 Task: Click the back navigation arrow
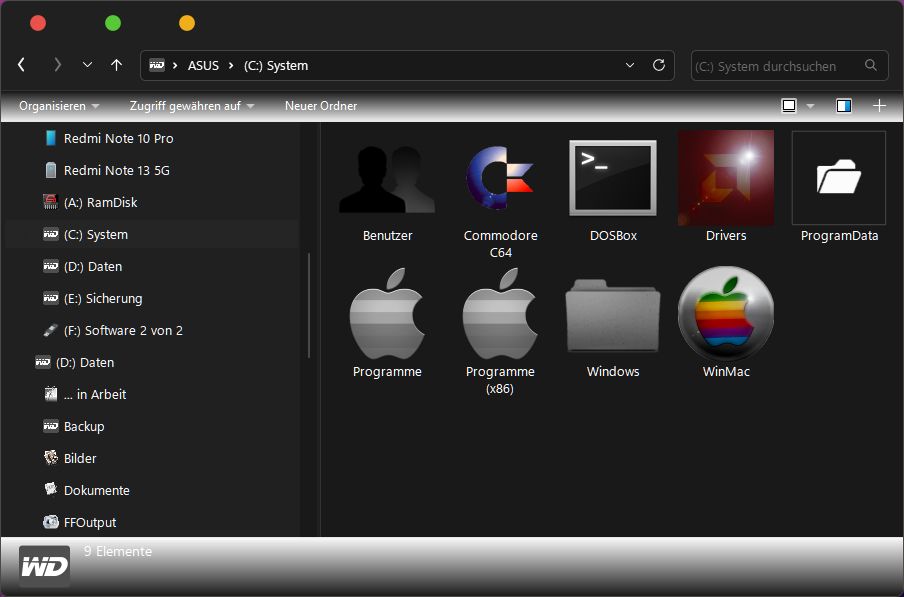[21, 65]
